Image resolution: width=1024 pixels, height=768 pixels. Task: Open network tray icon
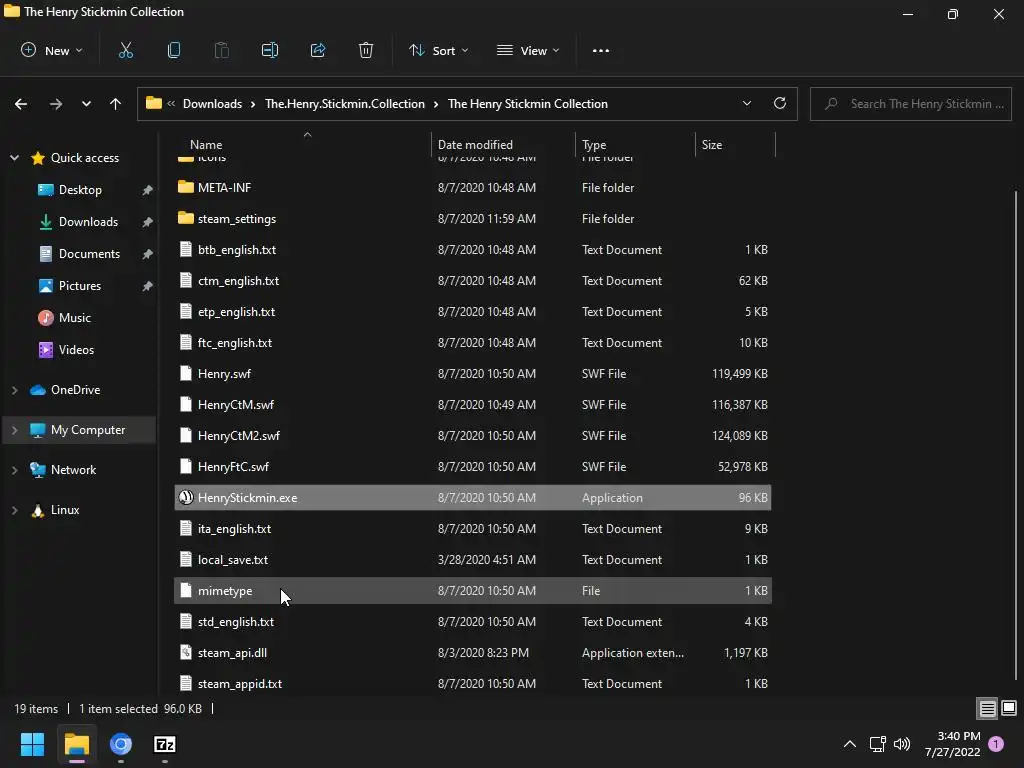(877, 744)
